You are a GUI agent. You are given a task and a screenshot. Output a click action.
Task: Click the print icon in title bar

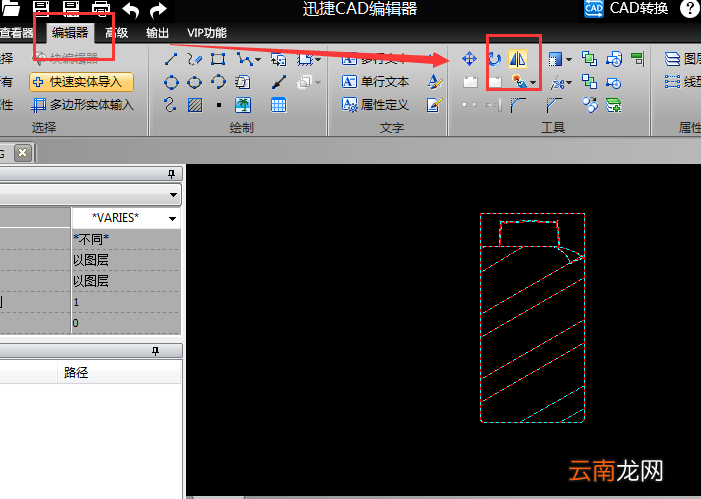pos(101,8)
